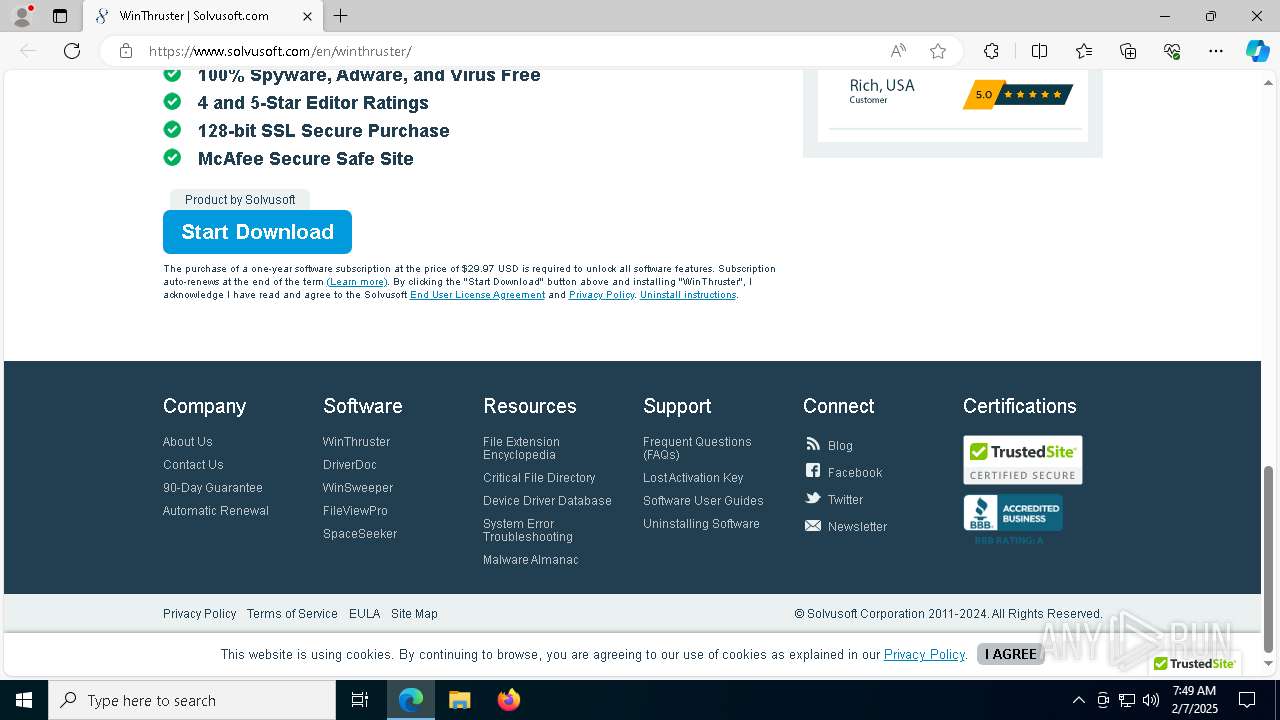Open the Collections icon

point(1128,51)
